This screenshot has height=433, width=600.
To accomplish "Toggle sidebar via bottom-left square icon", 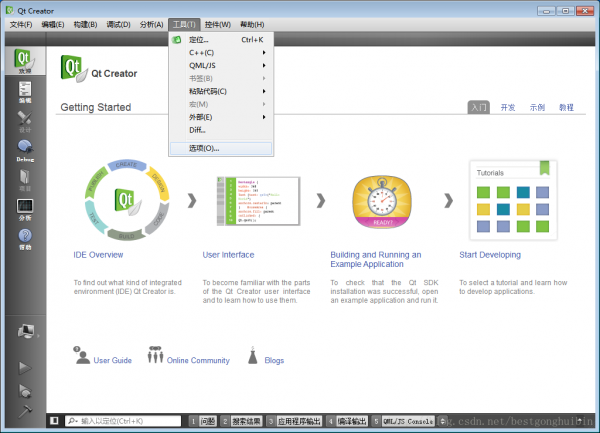I will point(54,421).
